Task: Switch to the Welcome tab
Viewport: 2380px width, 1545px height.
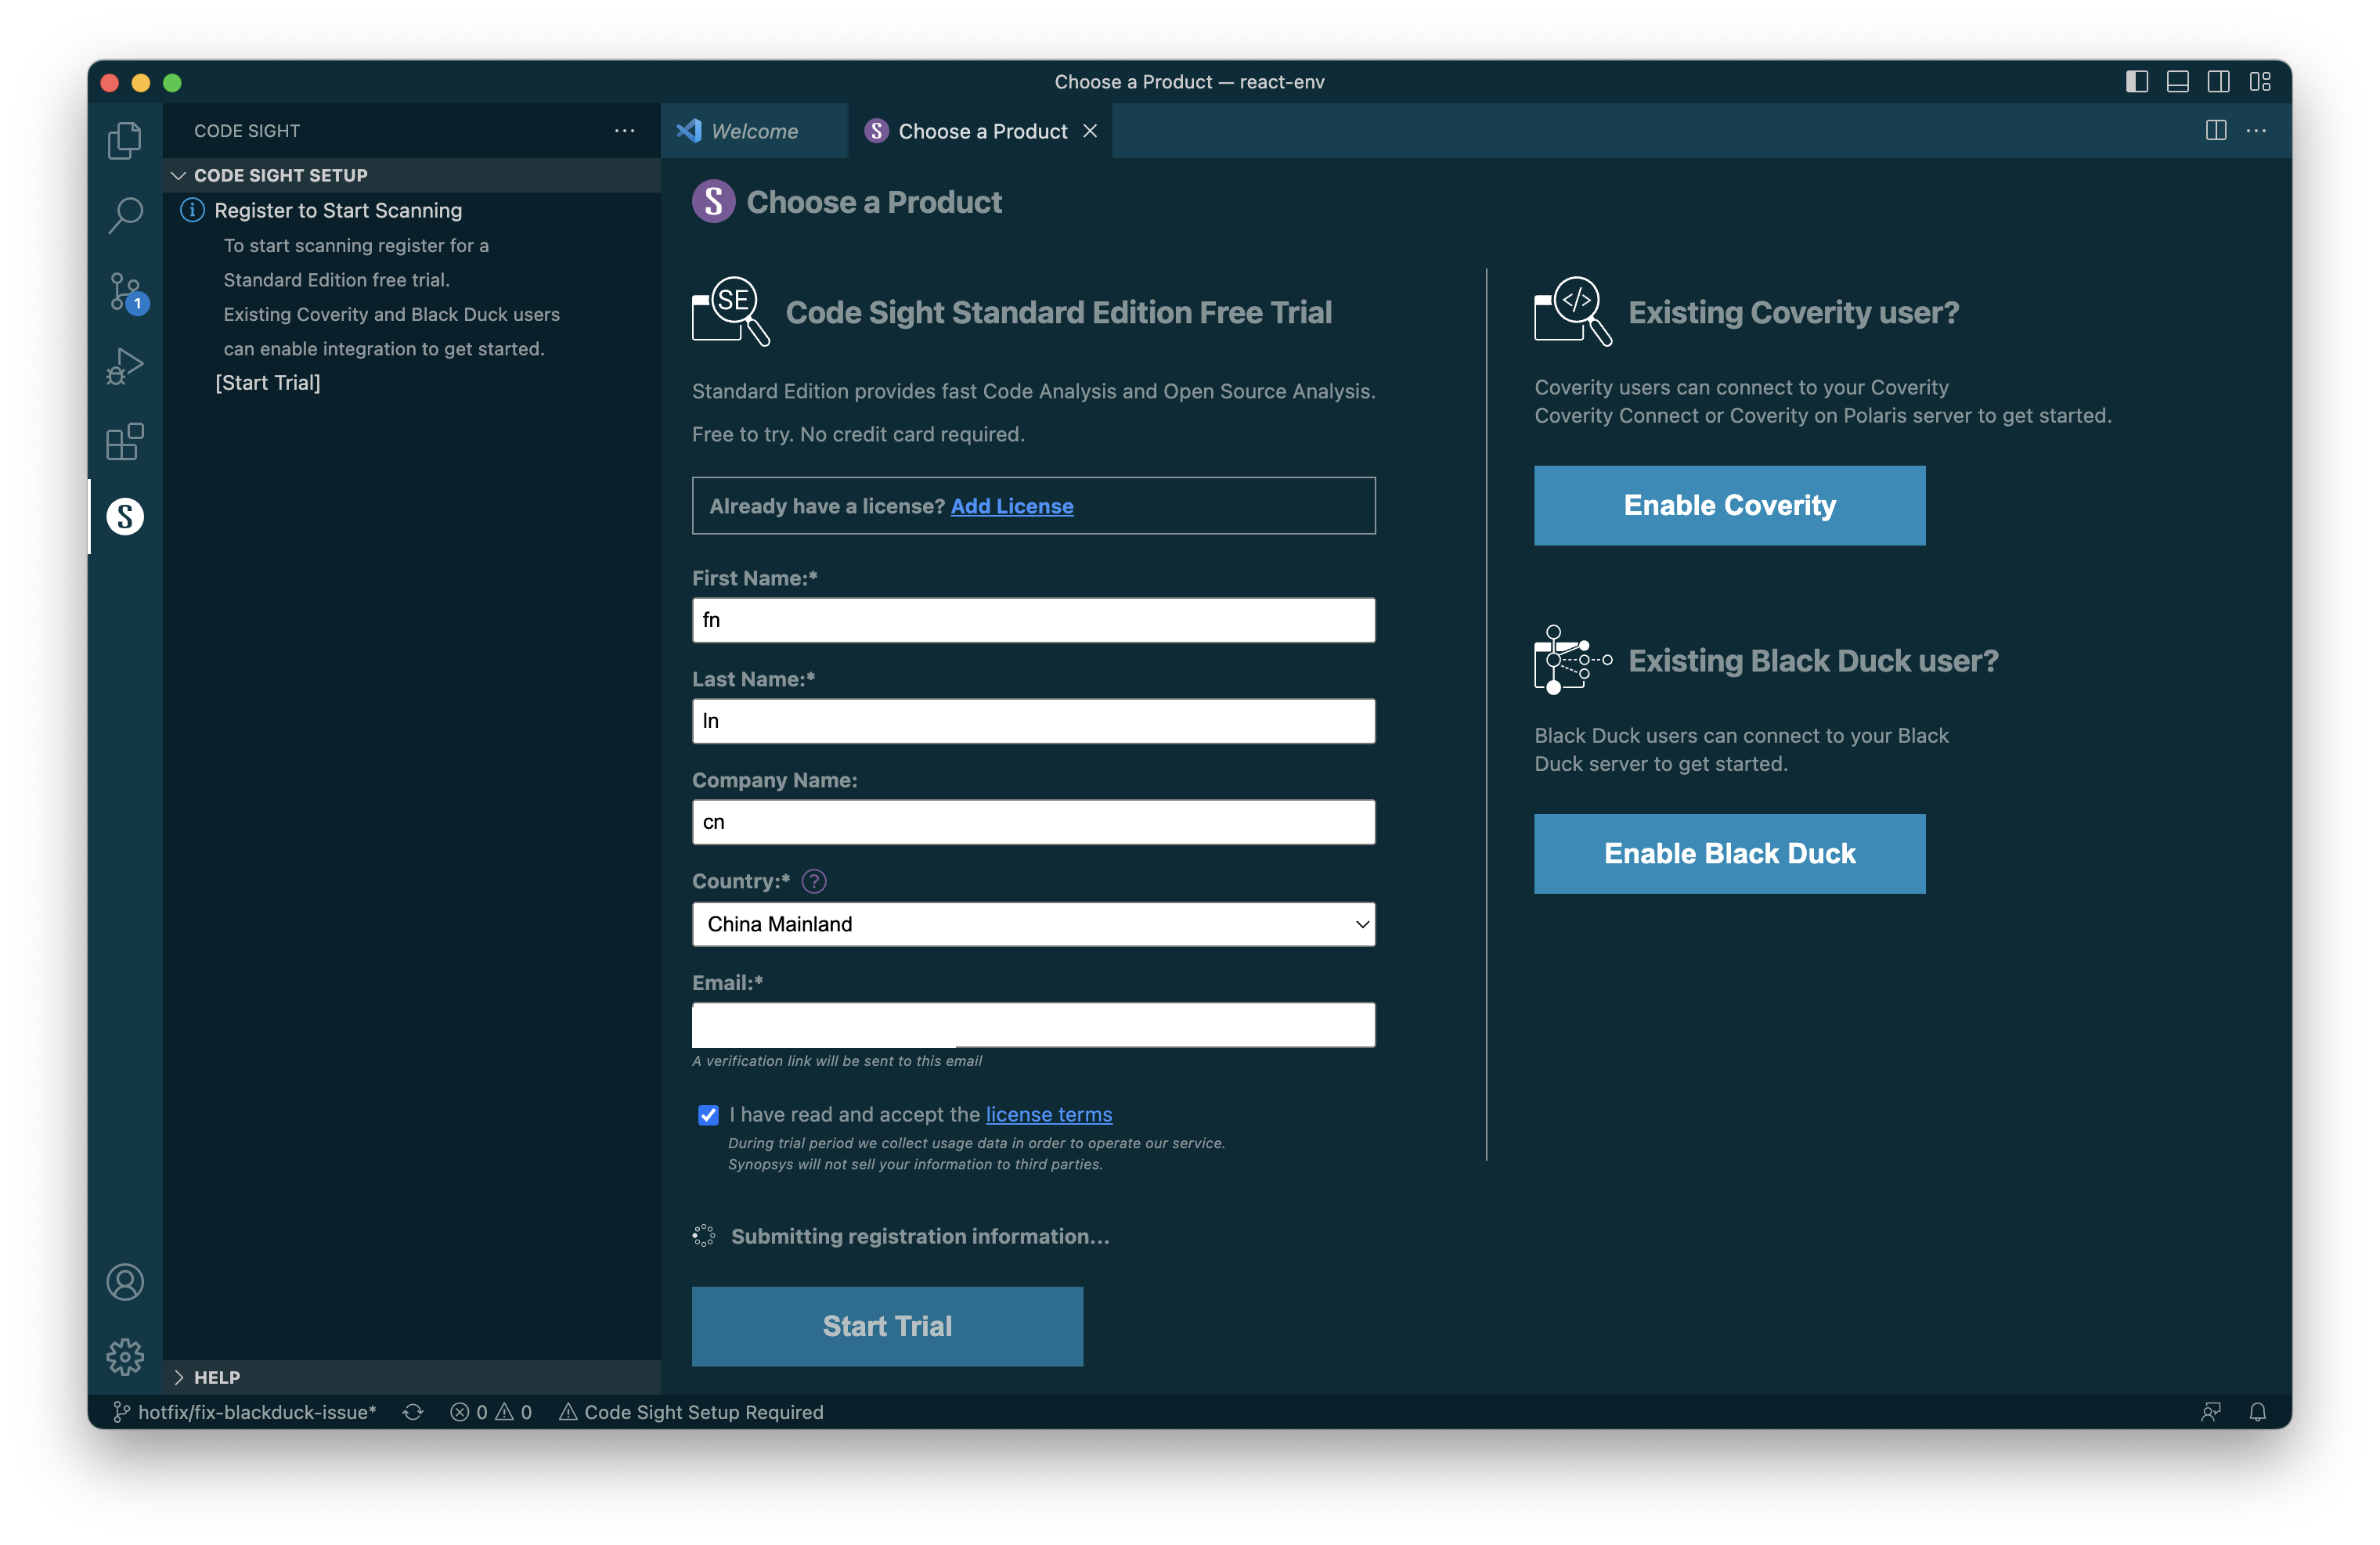Action: (753, 131)
